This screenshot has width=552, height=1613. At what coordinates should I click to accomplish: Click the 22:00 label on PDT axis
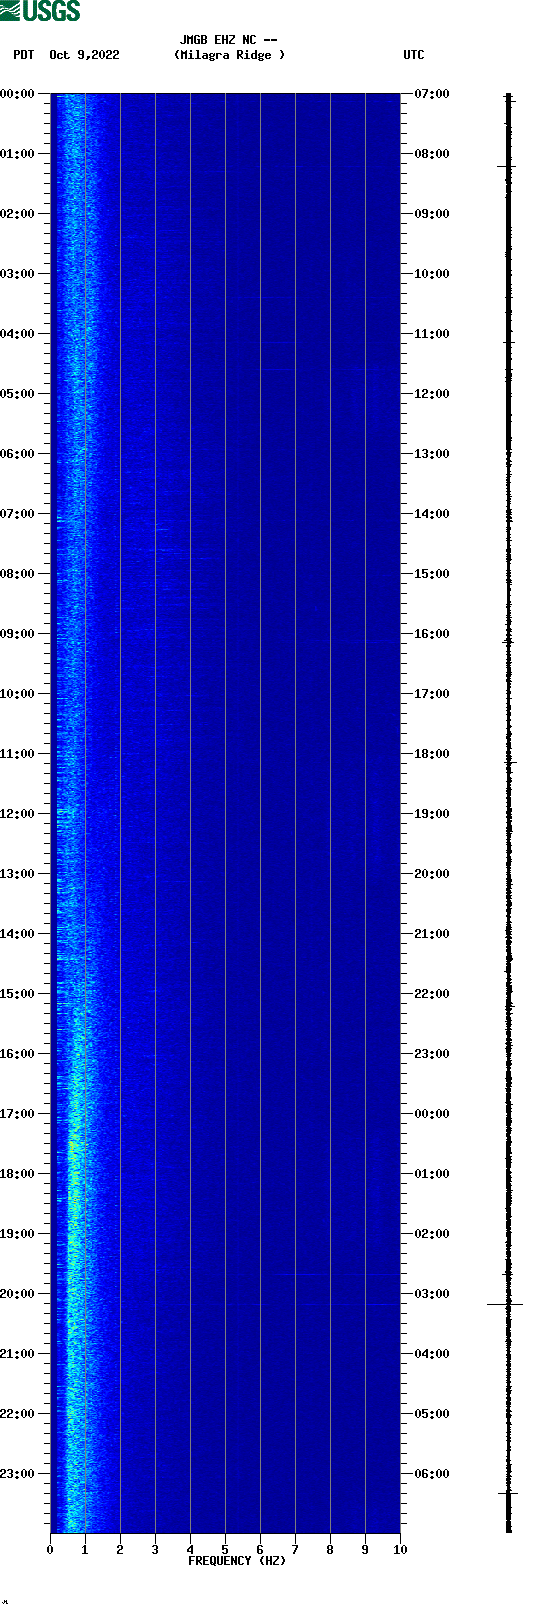[x=18, y=1414]
